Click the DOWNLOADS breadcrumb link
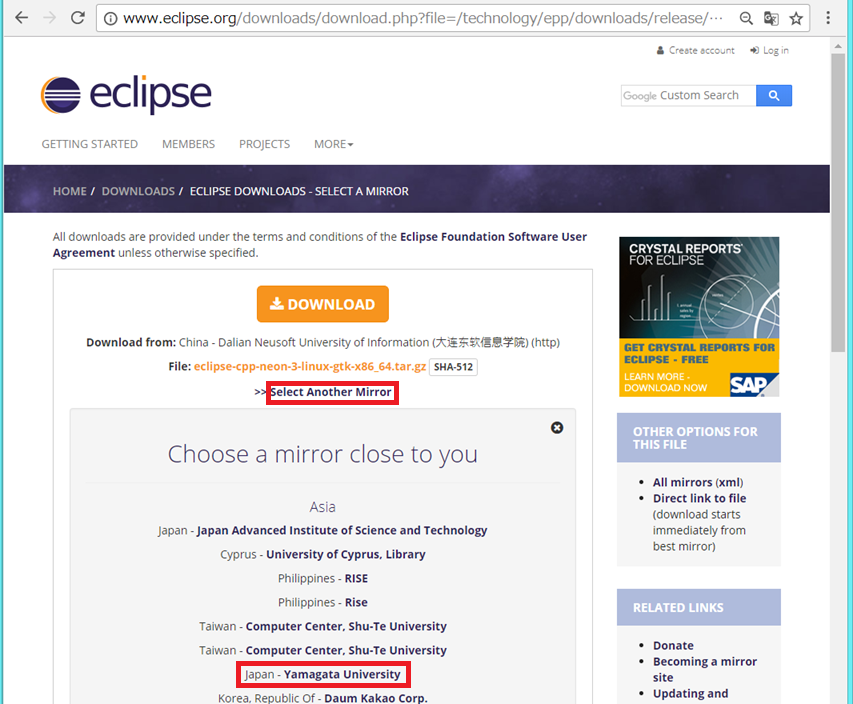The width and height of the screenshot is (853, 704). click(138, 190)
